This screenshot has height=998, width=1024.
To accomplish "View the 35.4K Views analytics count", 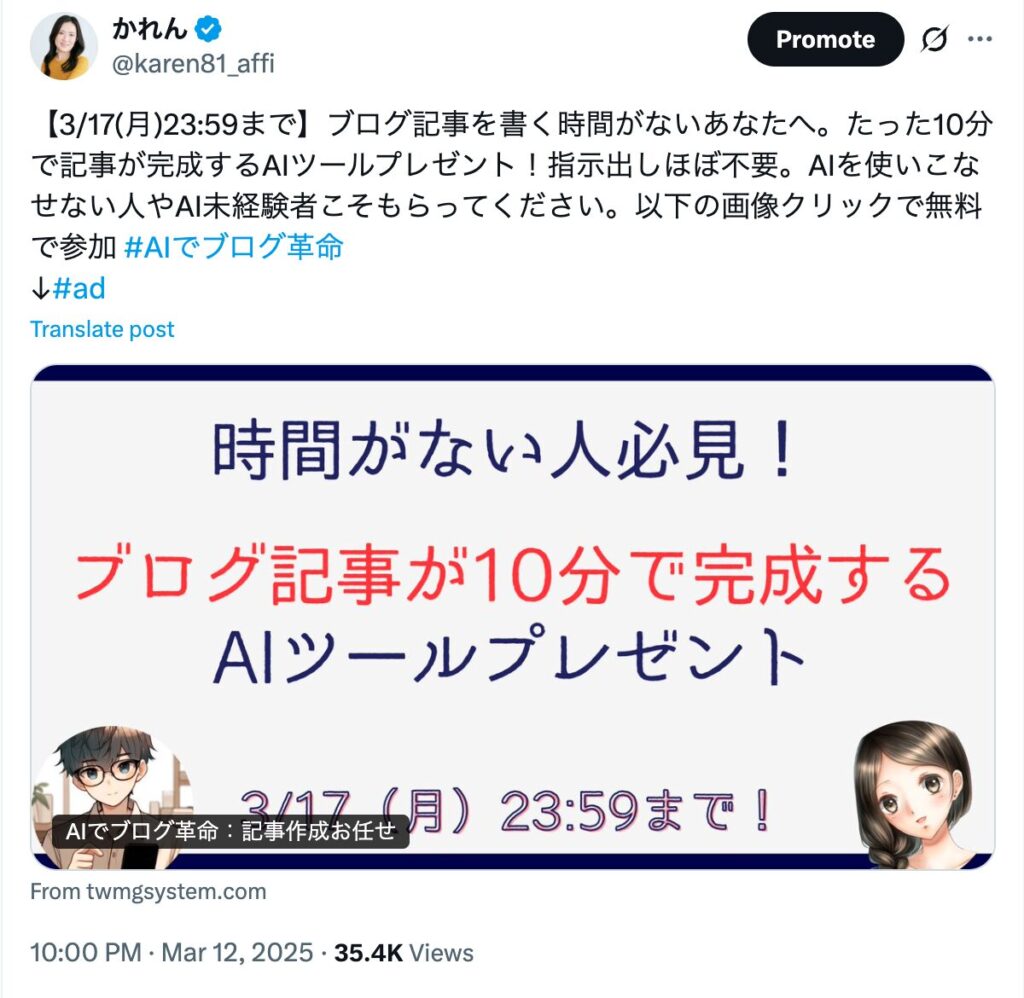I will pyautogui.click(x=404, y=952).
